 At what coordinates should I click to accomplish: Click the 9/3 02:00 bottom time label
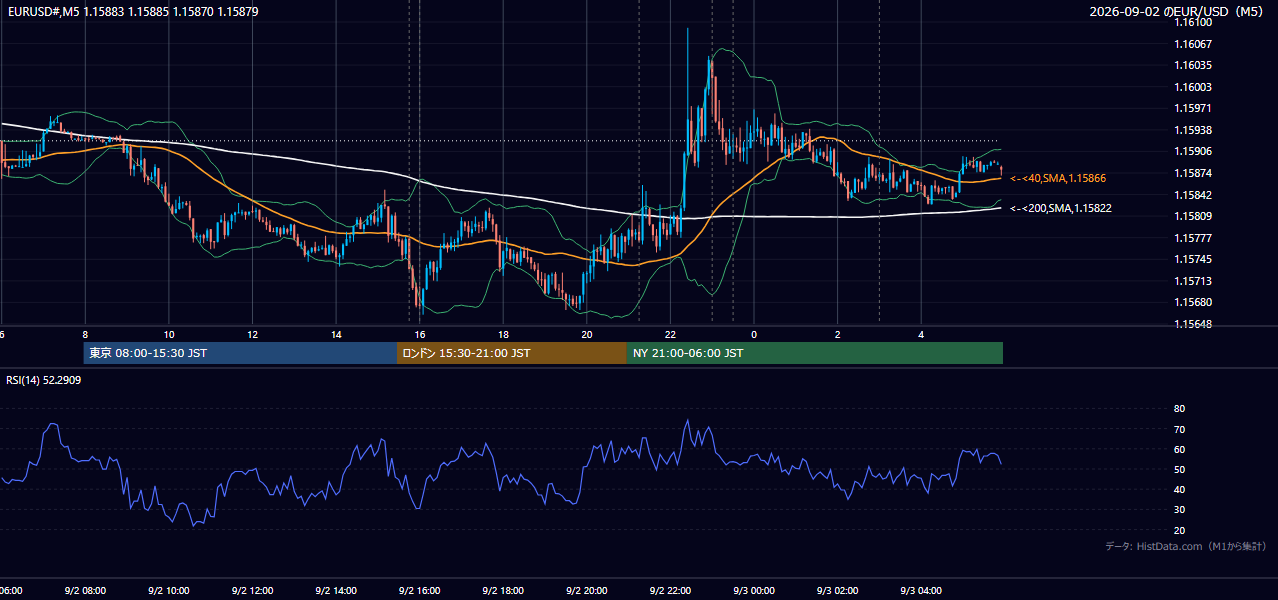tap(838, 591)
